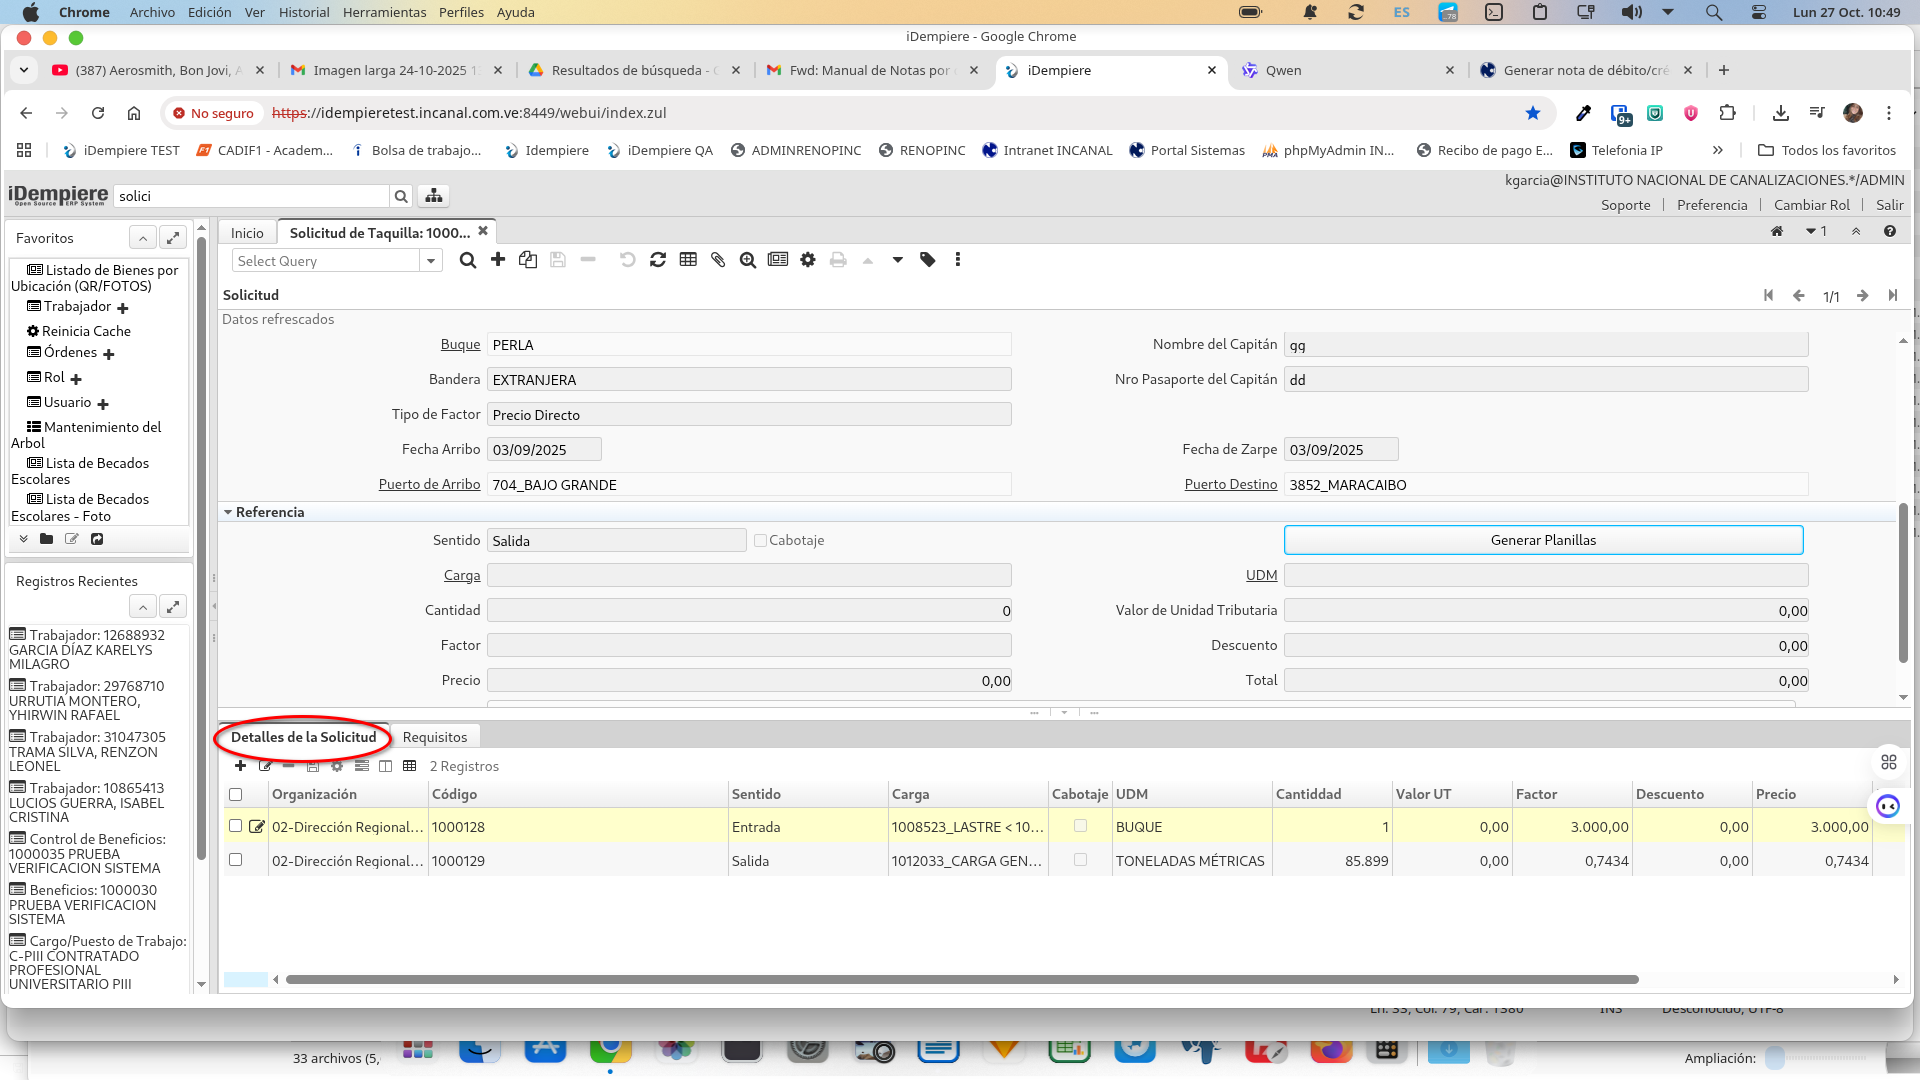This screenshot has width=1920, height=1080.
Task: Collapse the Referencia section
Action: click(x=228, y=512)
